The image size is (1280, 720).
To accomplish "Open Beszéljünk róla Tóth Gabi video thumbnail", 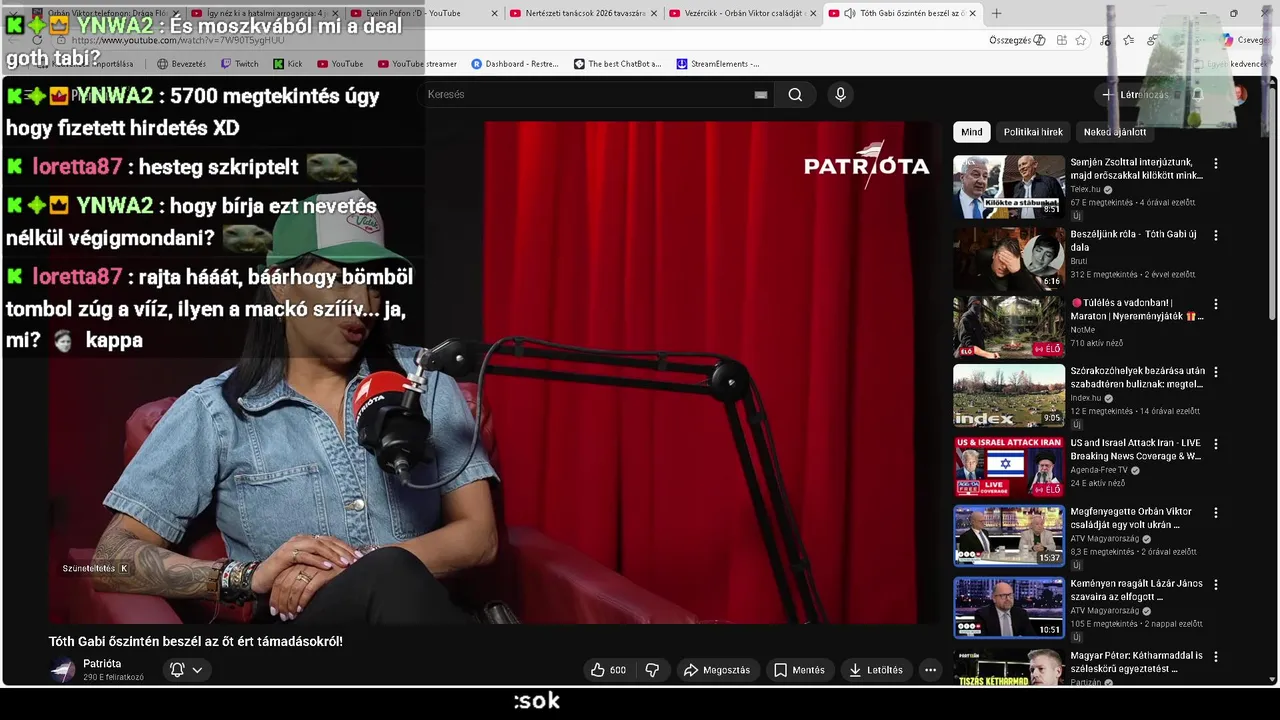I will 1008,258.
